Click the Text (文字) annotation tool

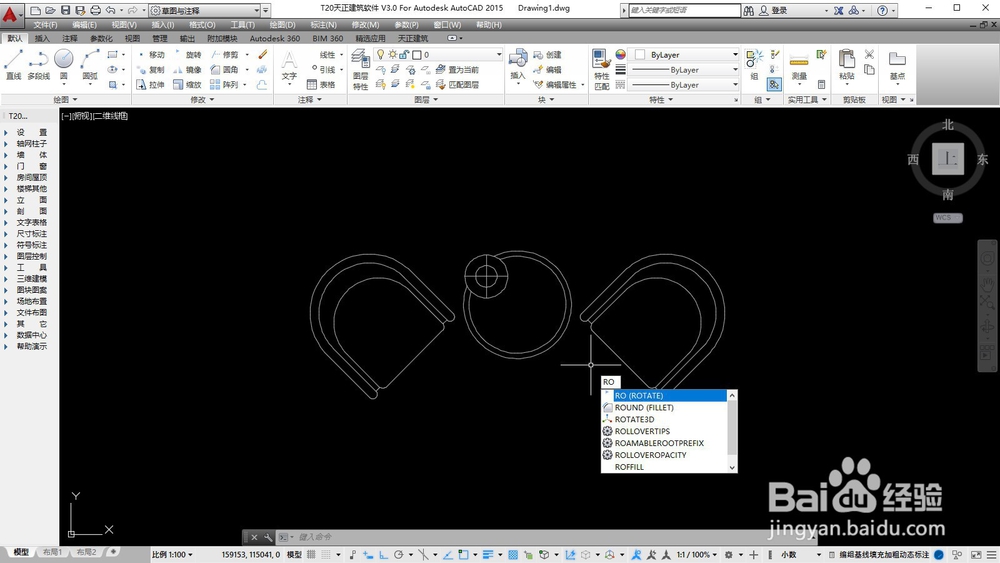click(x=289, y=68)
